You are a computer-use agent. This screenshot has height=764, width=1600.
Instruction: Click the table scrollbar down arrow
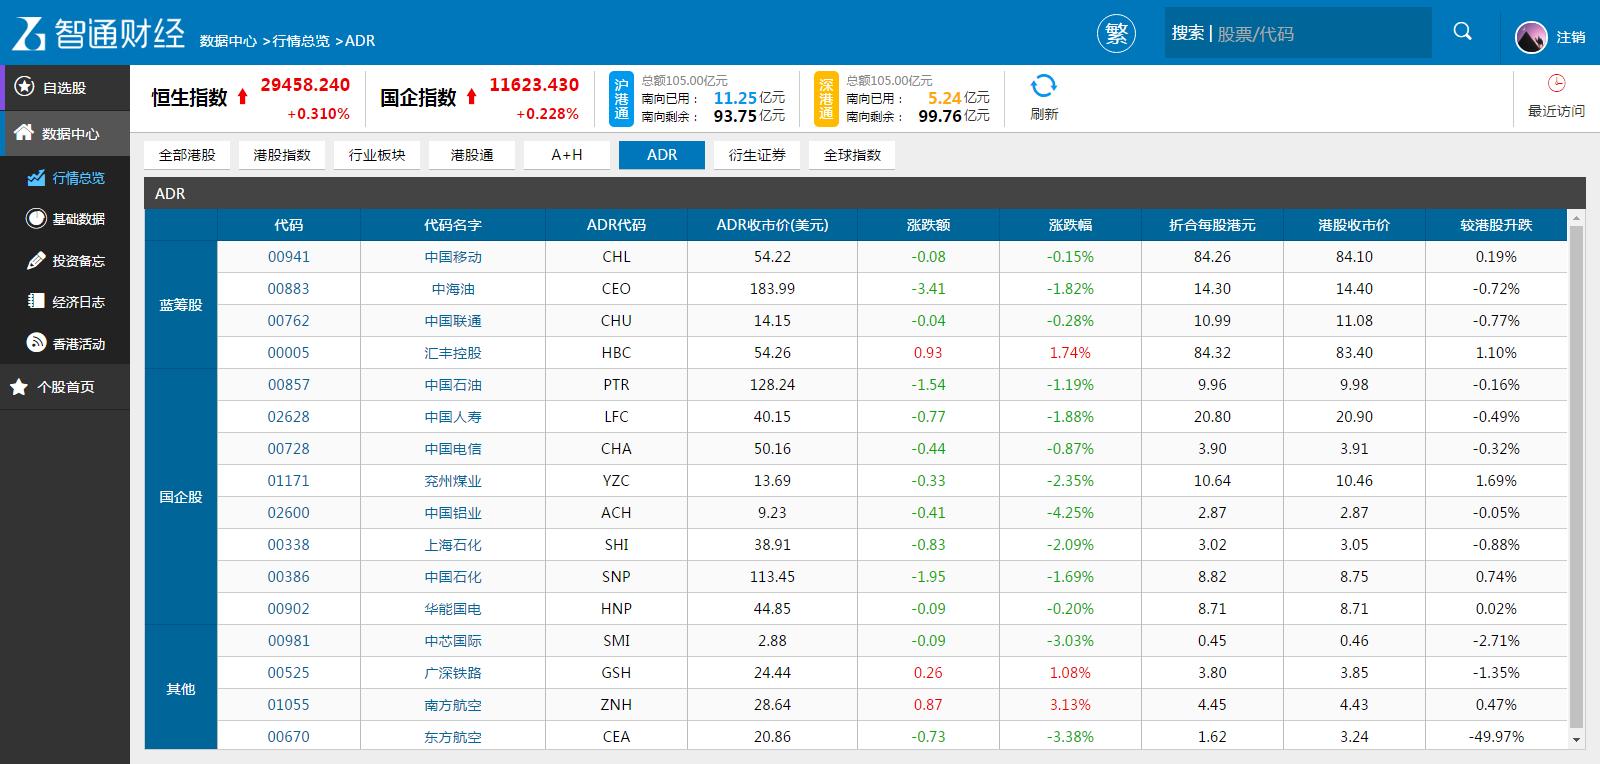[1577, 740]
